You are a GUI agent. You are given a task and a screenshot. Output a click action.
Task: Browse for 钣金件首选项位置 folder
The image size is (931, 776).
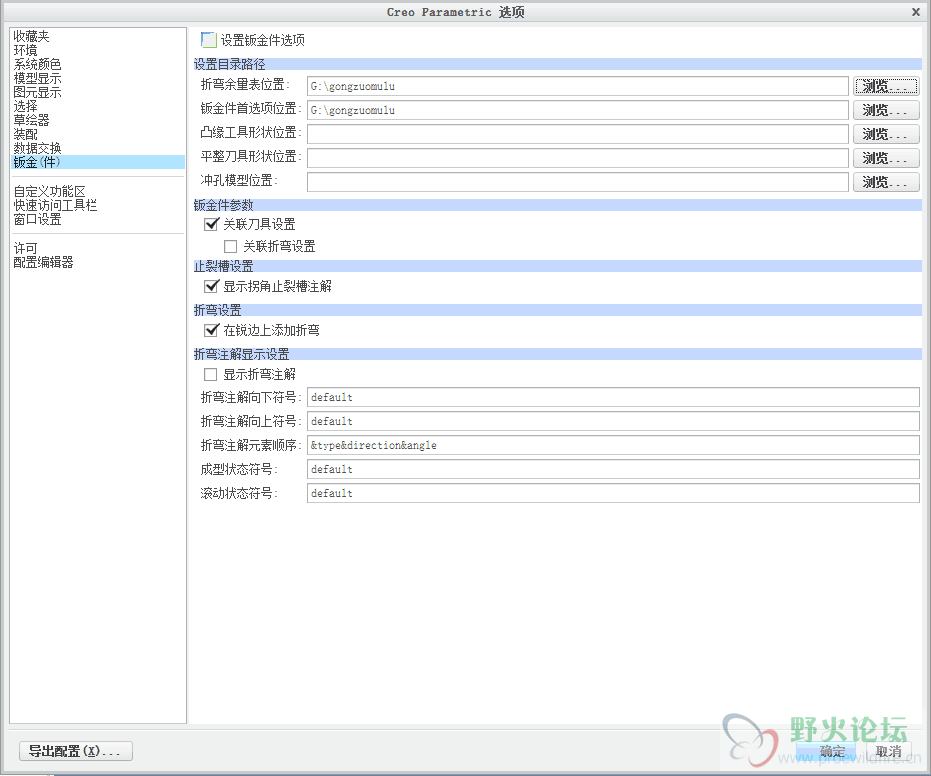pos(886,110)
